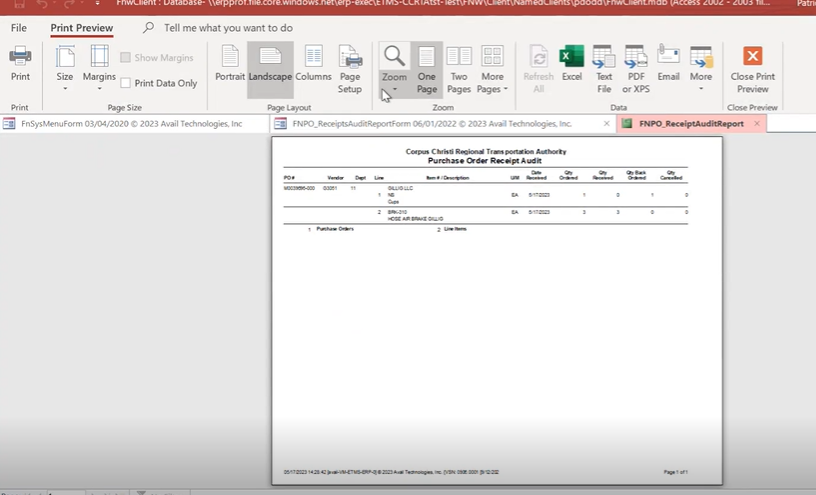Click Close Print Preview button
This screenshot has width=816, height=495.
click(x=752, y=68)
